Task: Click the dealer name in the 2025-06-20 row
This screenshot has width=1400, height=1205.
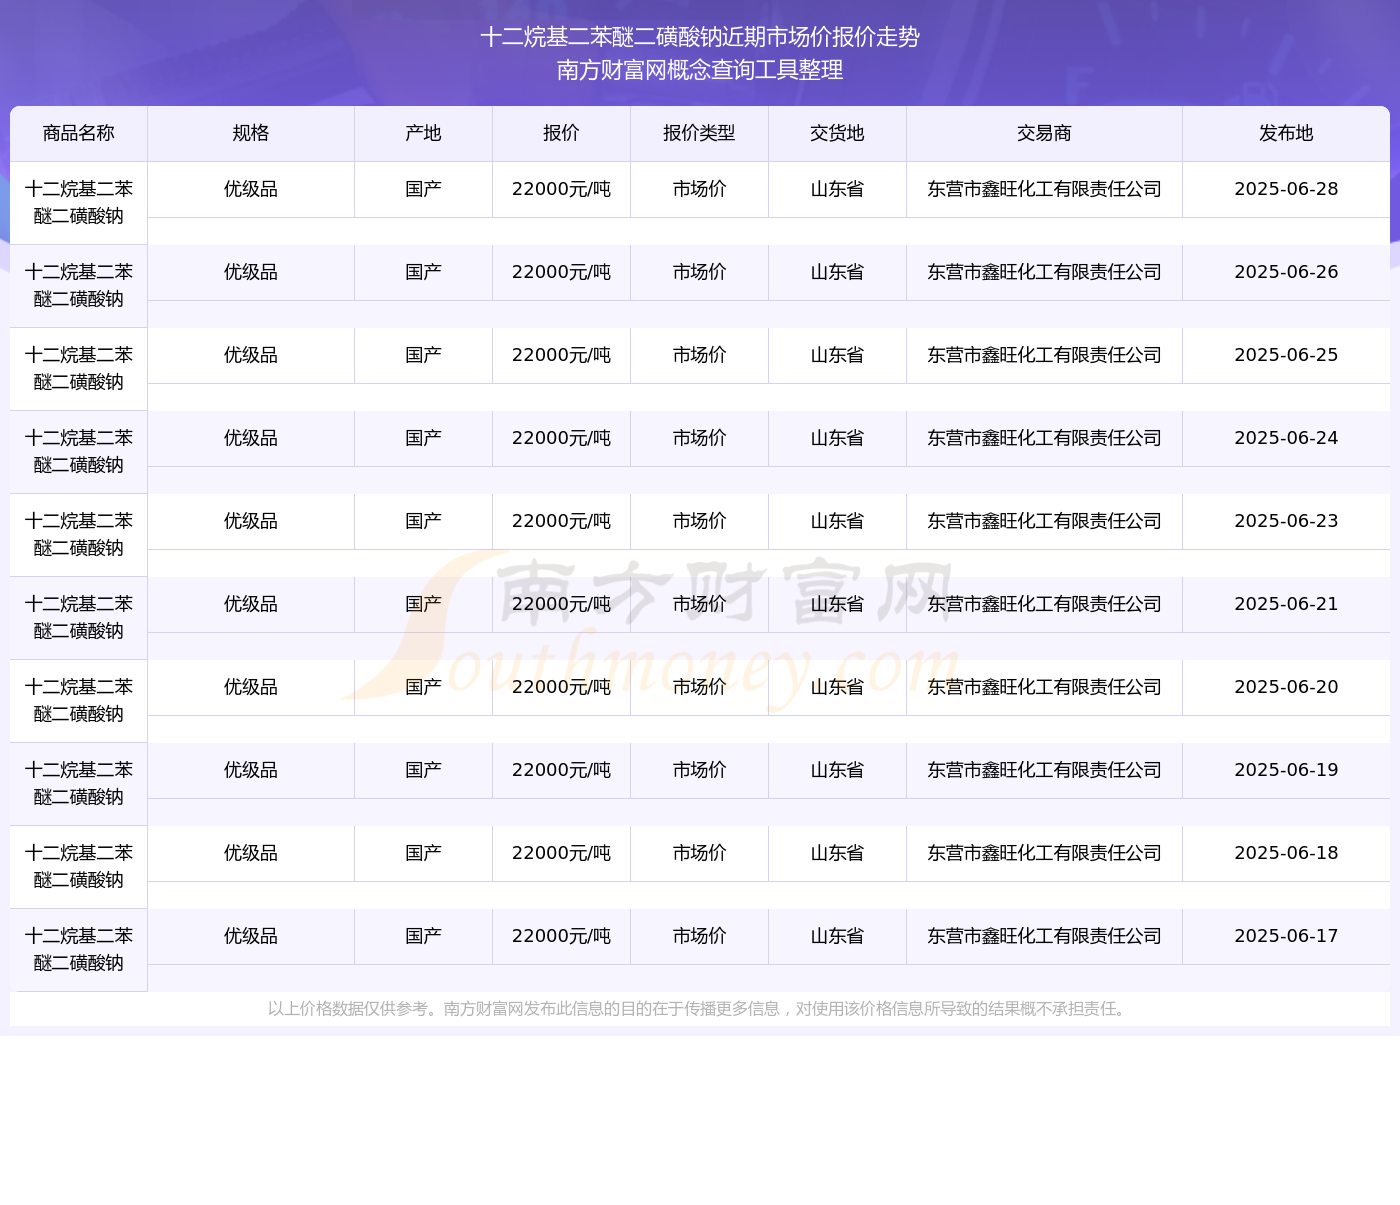Action: point(1044,687)
